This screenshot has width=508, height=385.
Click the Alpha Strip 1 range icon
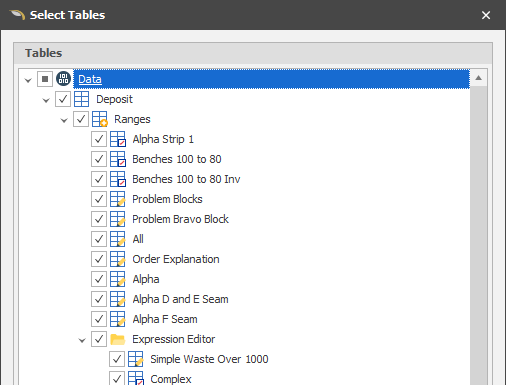click(118, 139)
